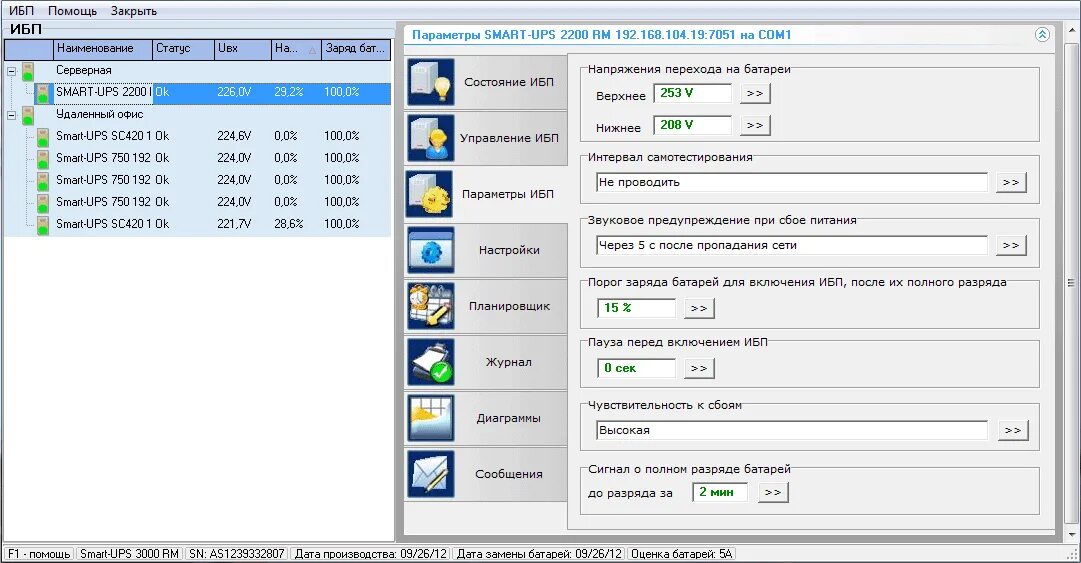Sort by the Наименование column header
Screen dimensions: 1081x563
point(103,49)
